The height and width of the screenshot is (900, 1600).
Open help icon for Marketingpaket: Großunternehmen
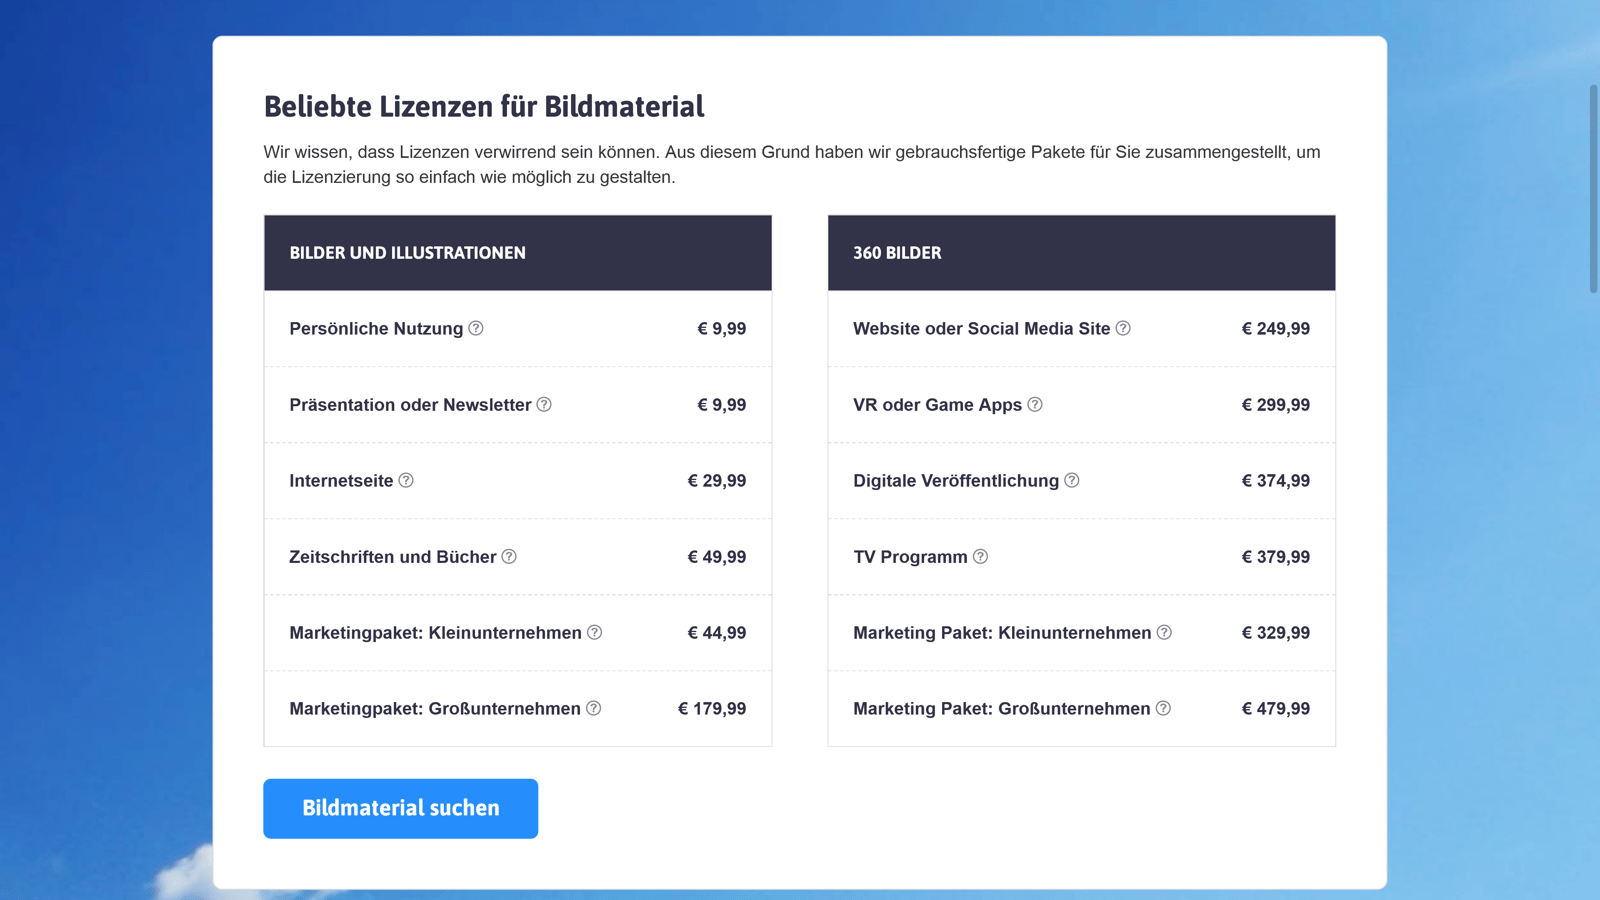point(594,708)
